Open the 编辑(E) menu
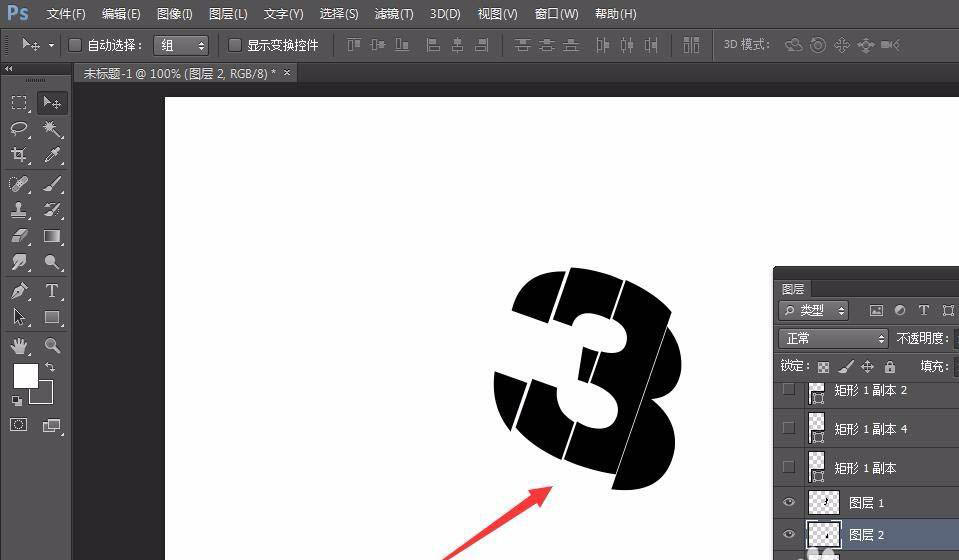Screen dimensions: 959x560 pyautogui.click(x=120, y=13)
